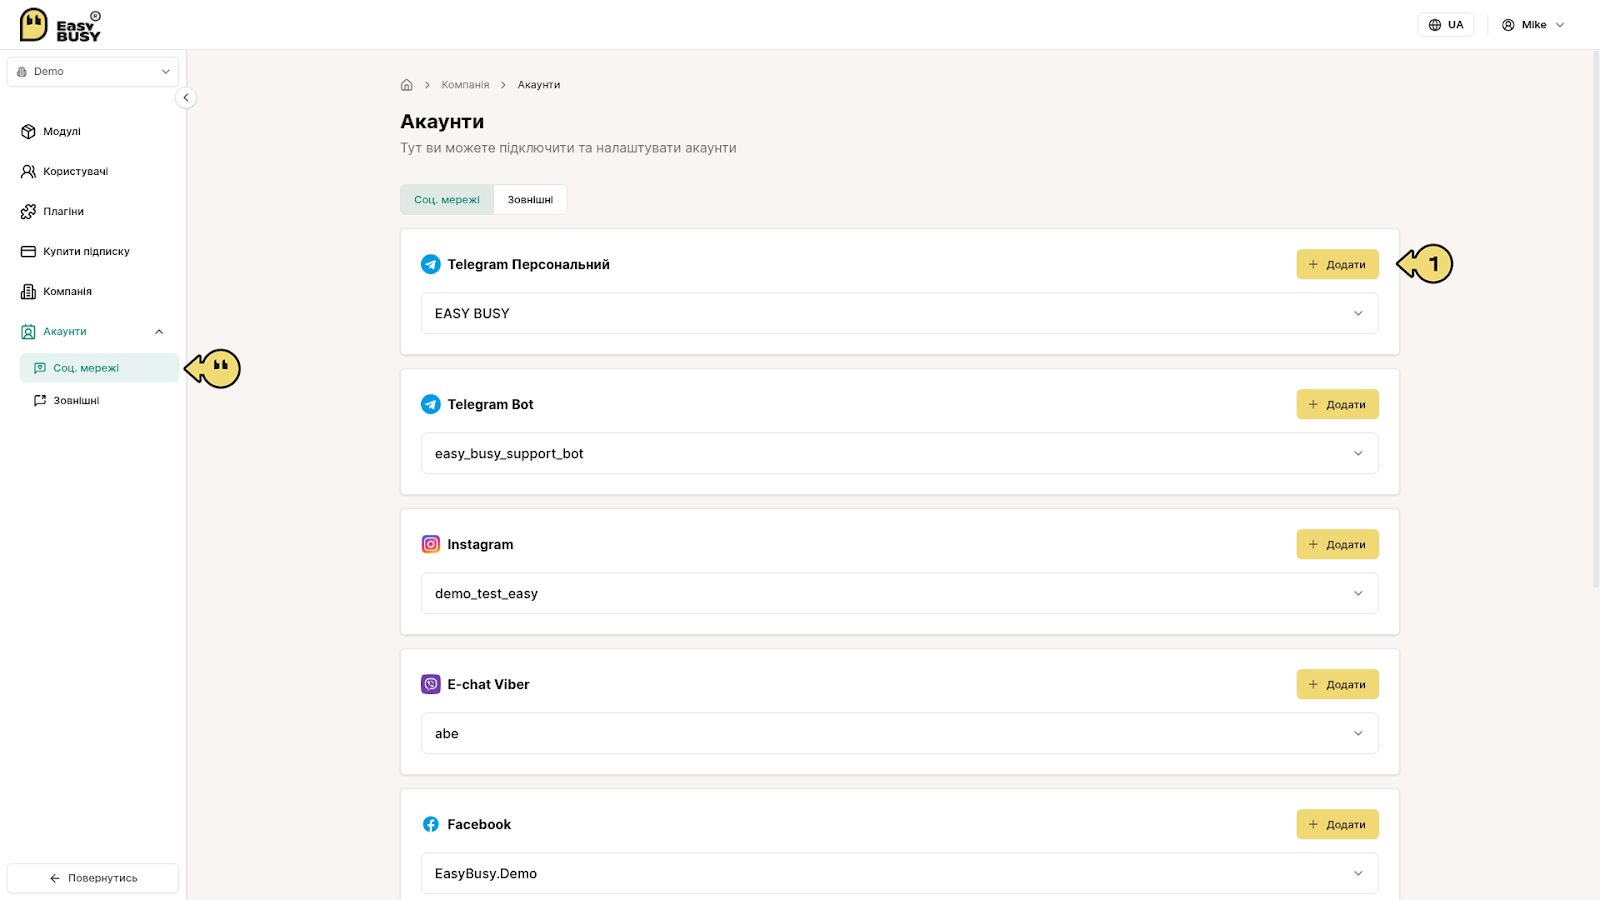The width and height of the screenshot is (1600, 900).
Task: Open the Demo workspace dropdown
Action: pyautogui.click(x=93, y=72)
